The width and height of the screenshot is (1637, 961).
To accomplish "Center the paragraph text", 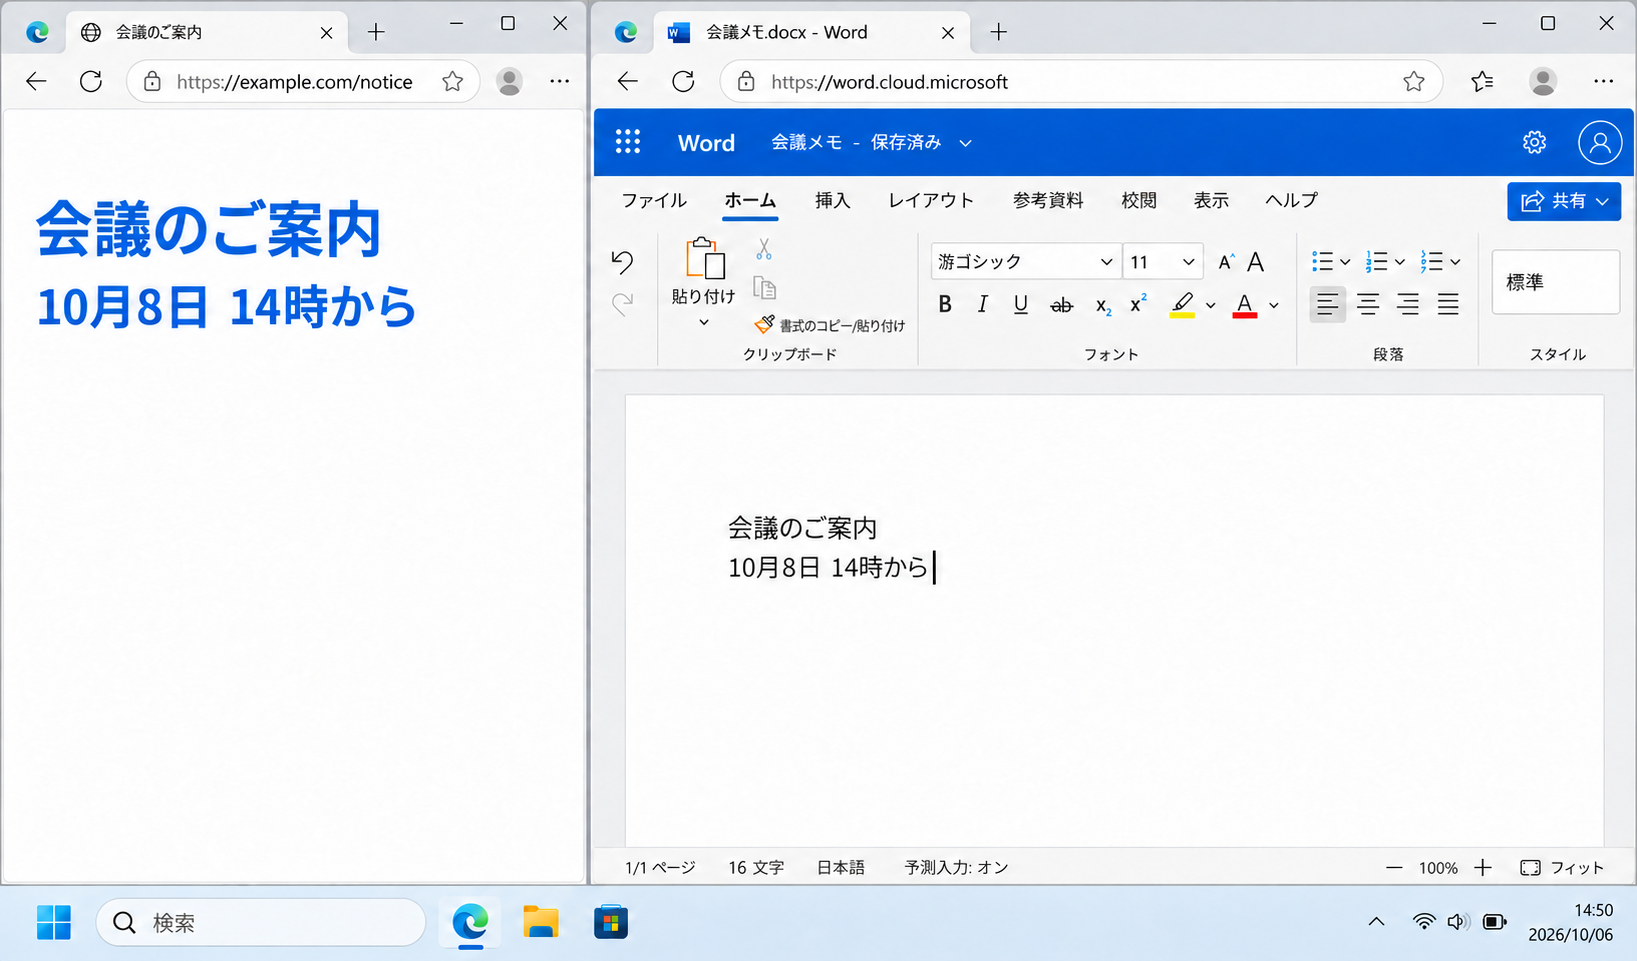I will pyautogui.click(x=1368, y=304).
